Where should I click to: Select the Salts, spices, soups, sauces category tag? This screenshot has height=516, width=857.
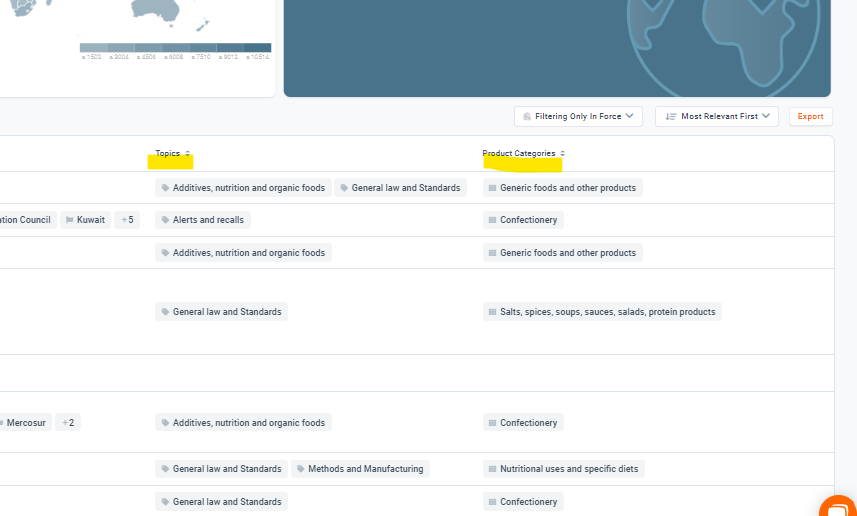(x=602, y=312)
